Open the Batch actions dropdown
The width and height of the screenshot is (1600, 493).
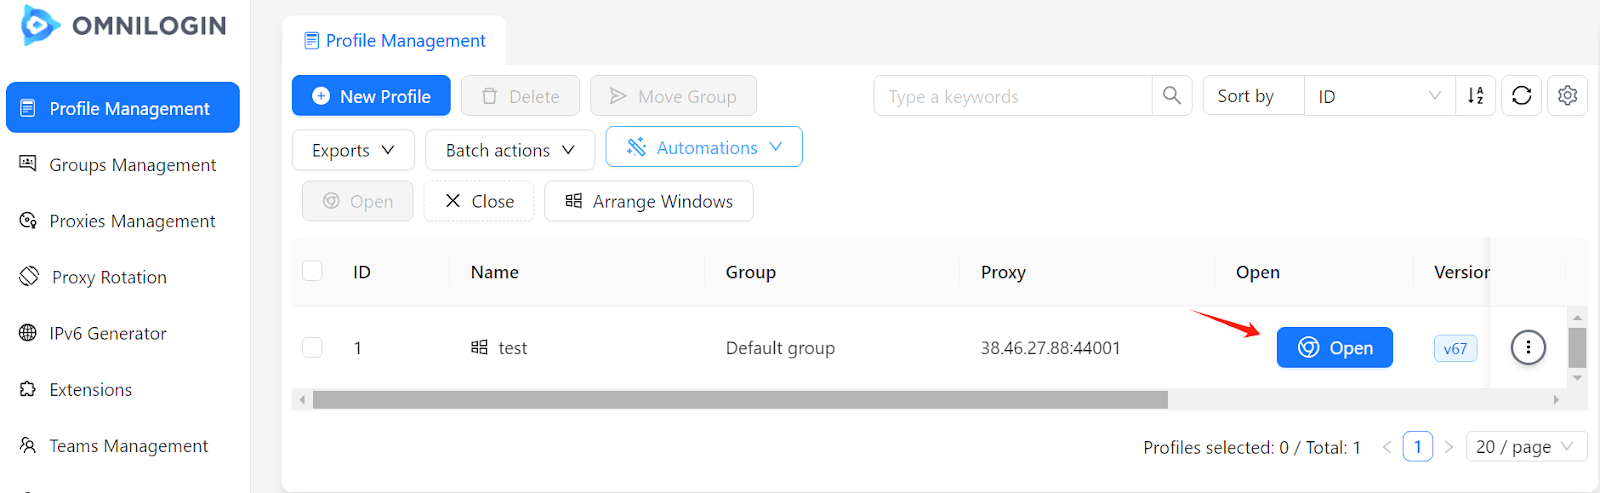[x=510, y=150]
